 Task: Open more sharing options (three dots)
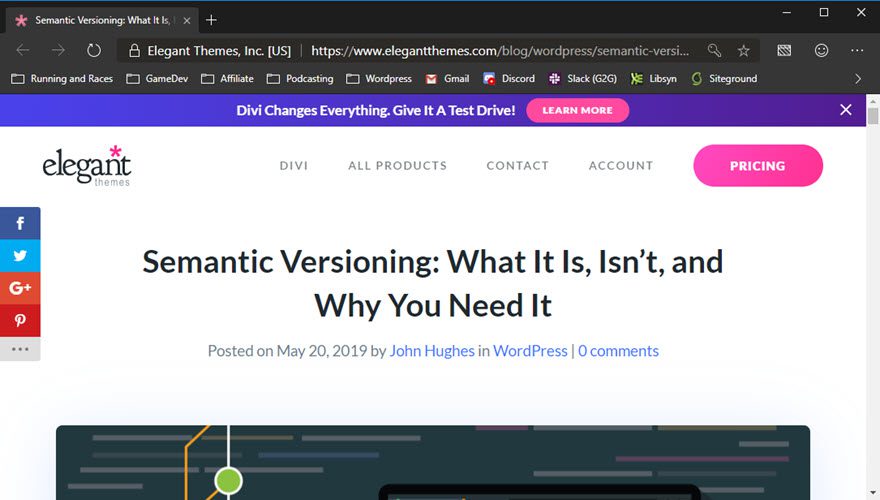click(20, 349)
